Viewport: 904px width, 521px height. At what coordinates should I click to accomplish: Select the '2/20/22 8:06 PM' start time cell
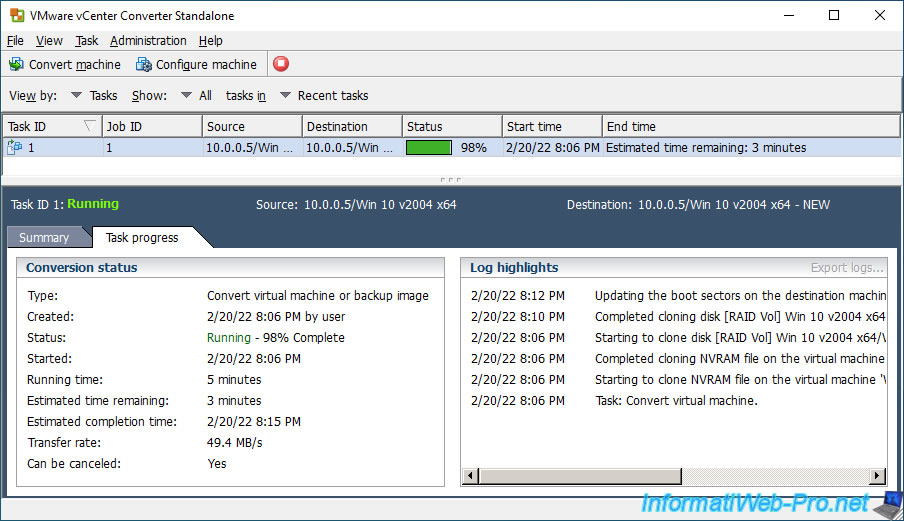click(x=552, y=148)
